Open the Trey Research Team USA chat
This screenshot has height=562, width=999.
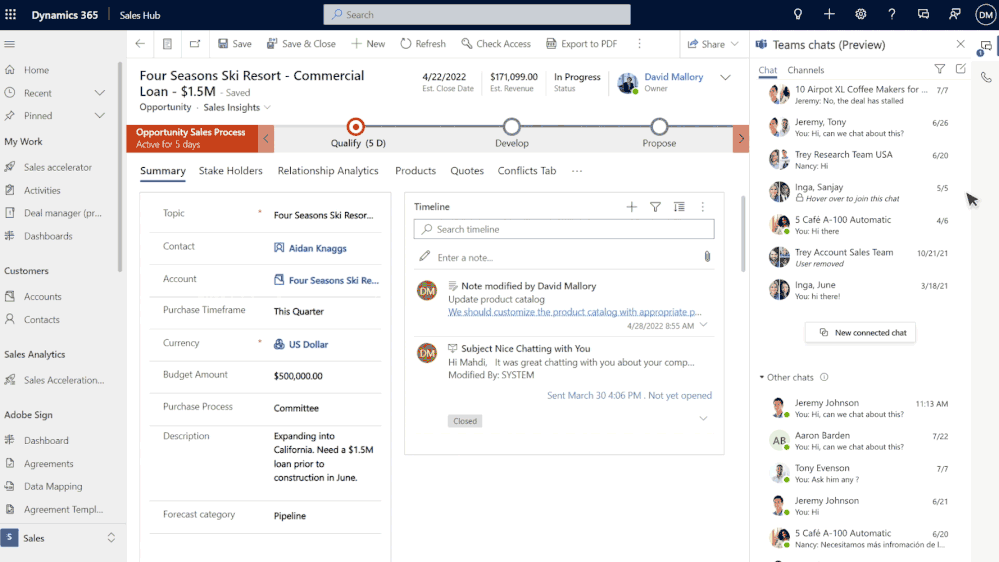point(859,159)
